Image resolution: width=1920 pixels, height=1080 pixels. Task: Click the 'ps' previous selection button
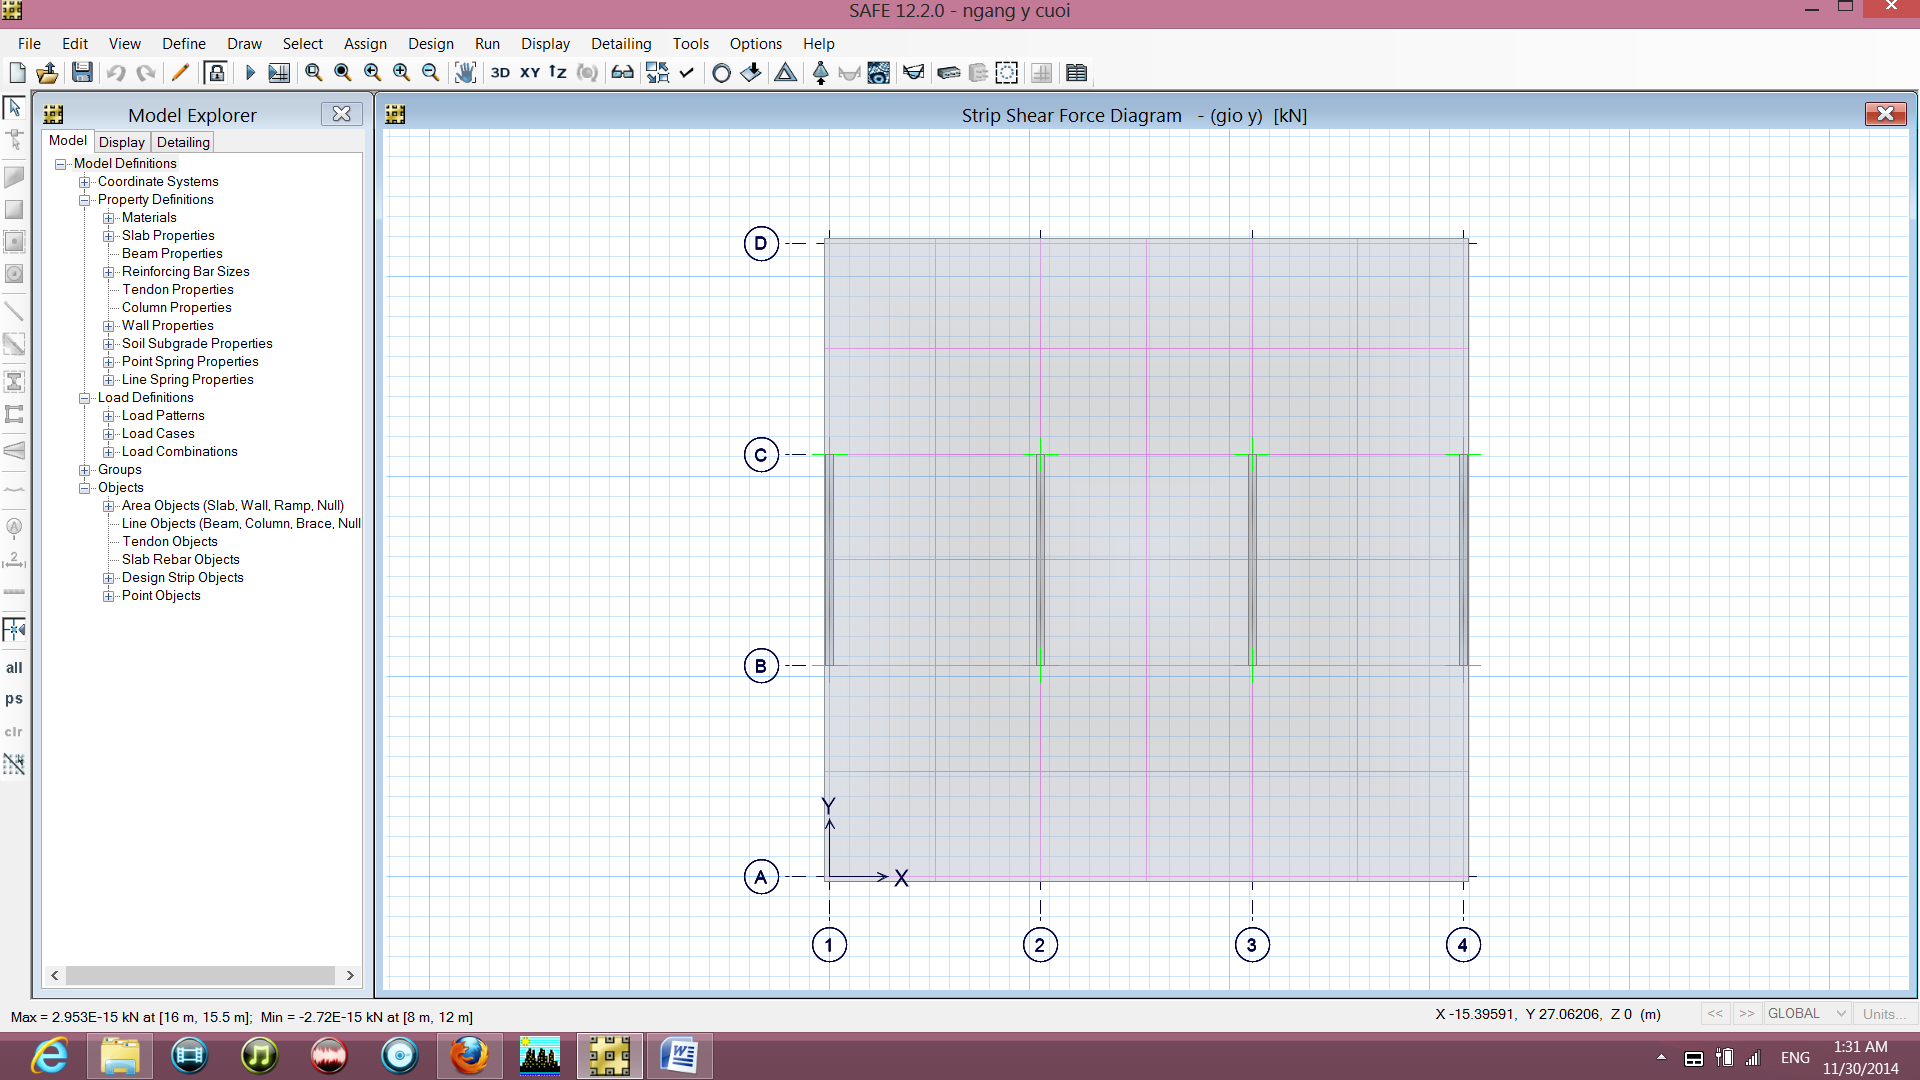14,699
